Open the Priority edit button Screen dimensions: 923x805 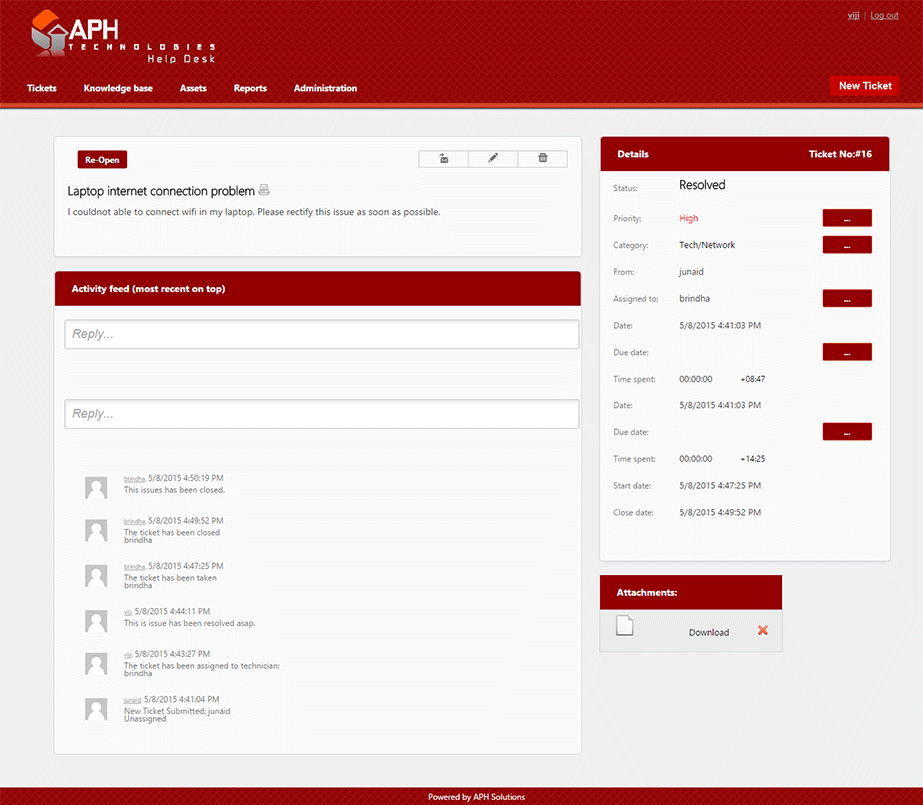846,218
